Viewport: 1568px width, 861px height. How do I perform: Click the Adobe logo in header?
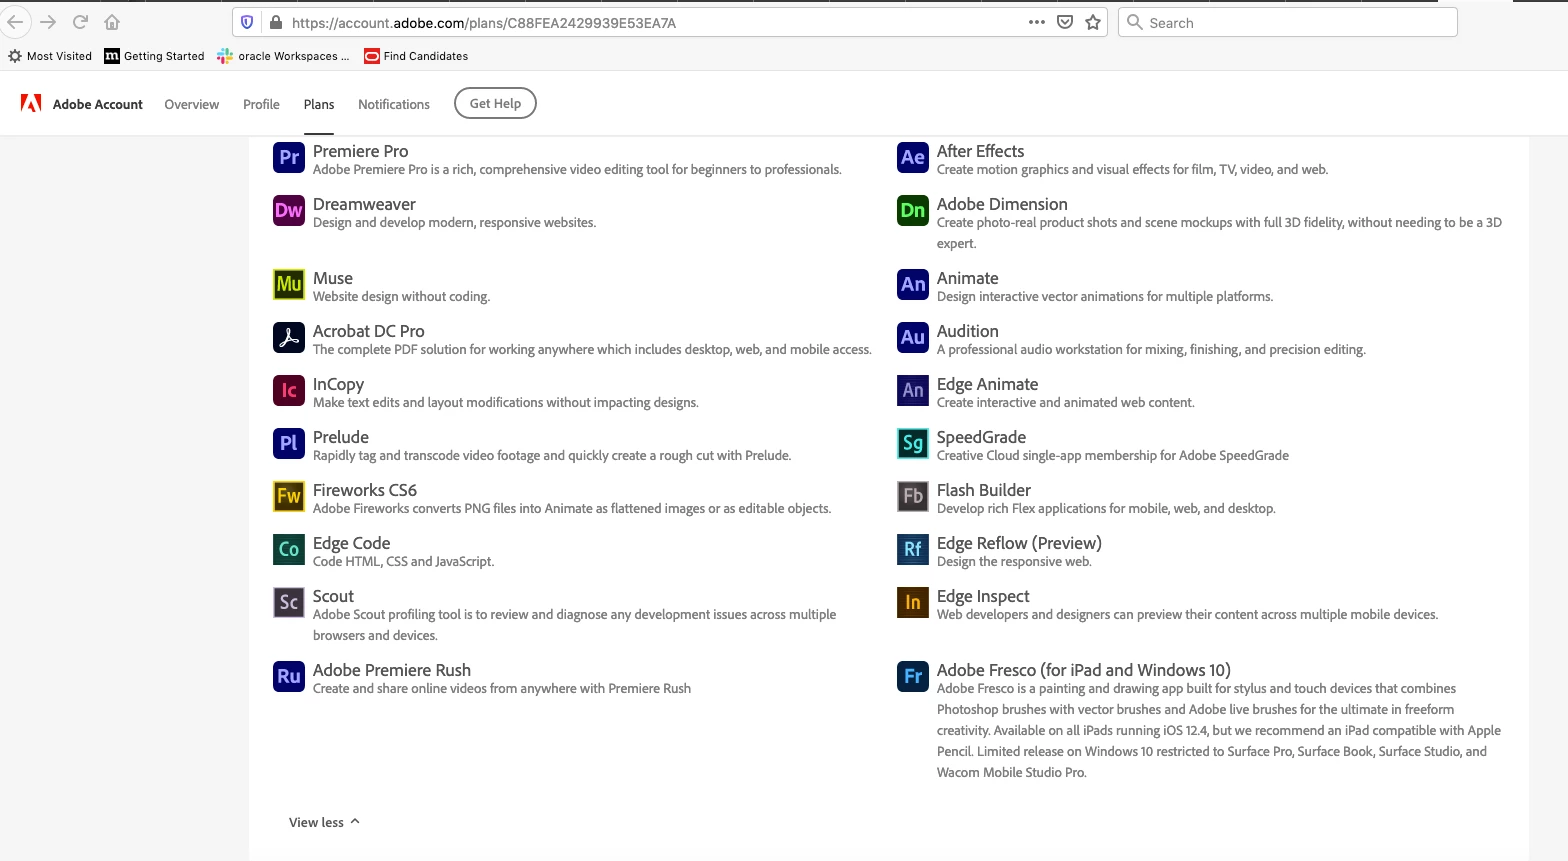click(31, 103)
